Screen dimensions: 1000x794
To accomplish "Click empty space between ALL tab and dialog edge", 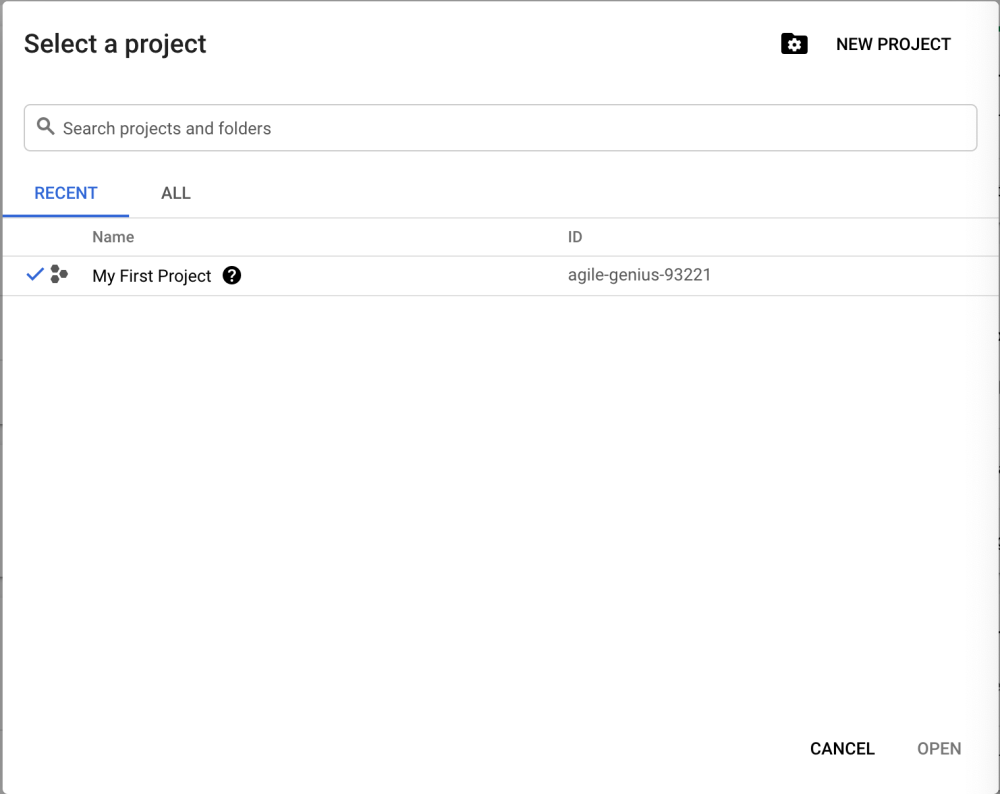I will pyautogui.click(x=600, y=193).
